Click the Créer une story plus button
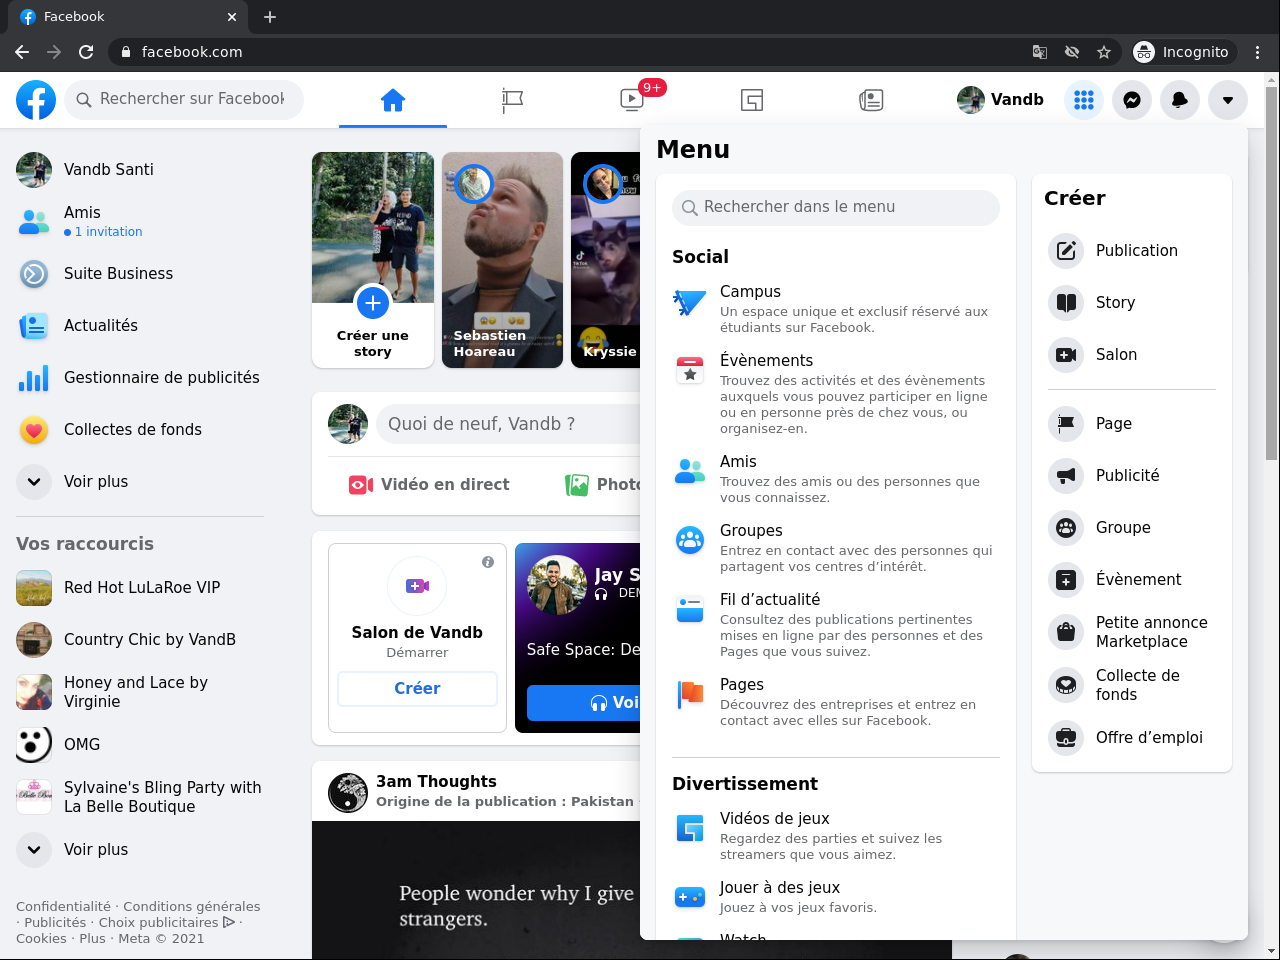 [x=373, y=302]
